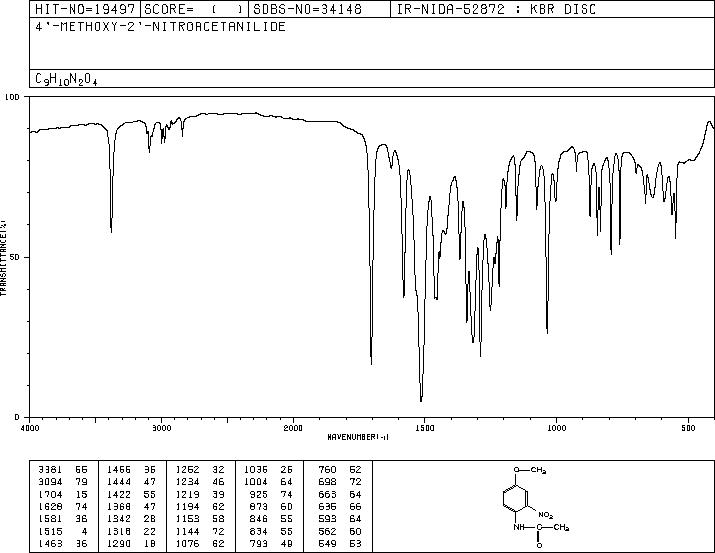The height and width of the screenshot is (553, 715).
Task: Click the compound name 4'-METHOXY-2'-NITROACETANILIDE
Action: point(161,27)
